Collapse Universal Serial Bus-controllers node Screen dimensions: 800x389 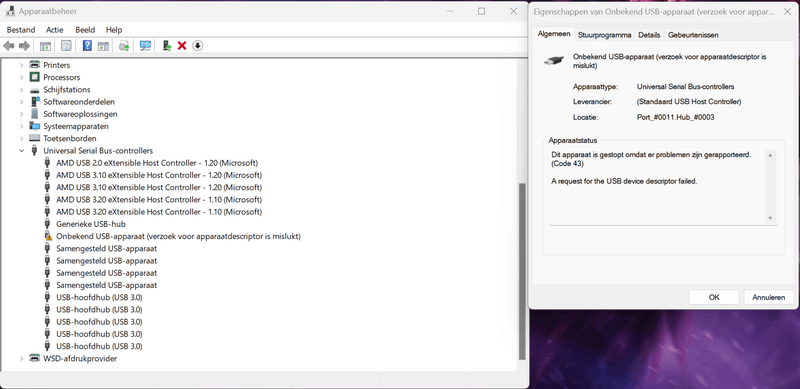pos(21,151)
